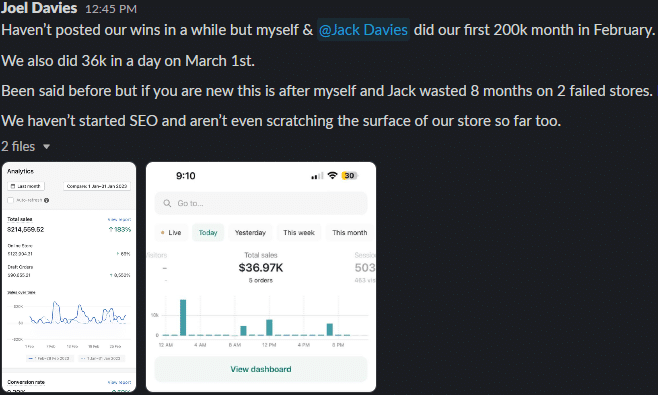Open the Last month date picker

[26, 186]
